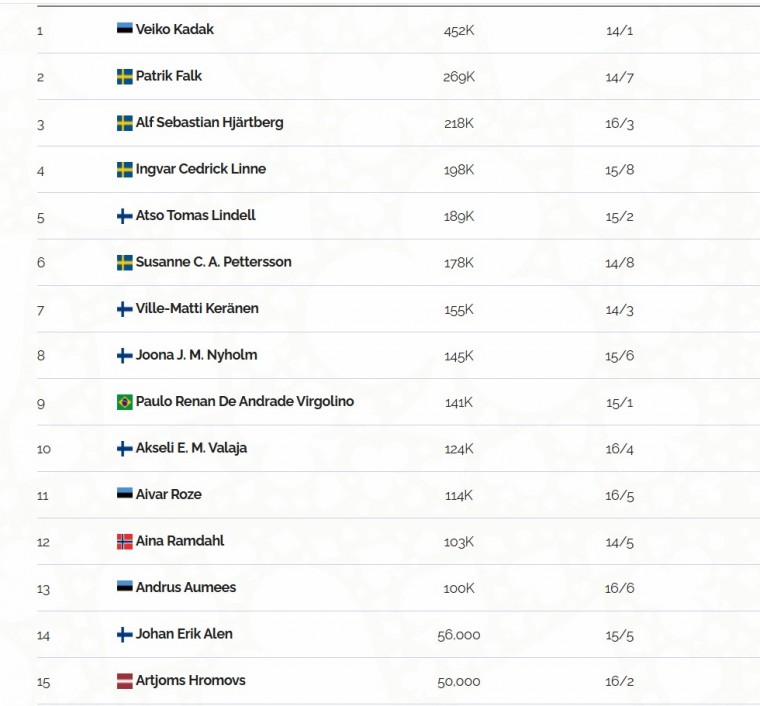Click the Swedish flag next to Patrik Falk

(124, 76)
